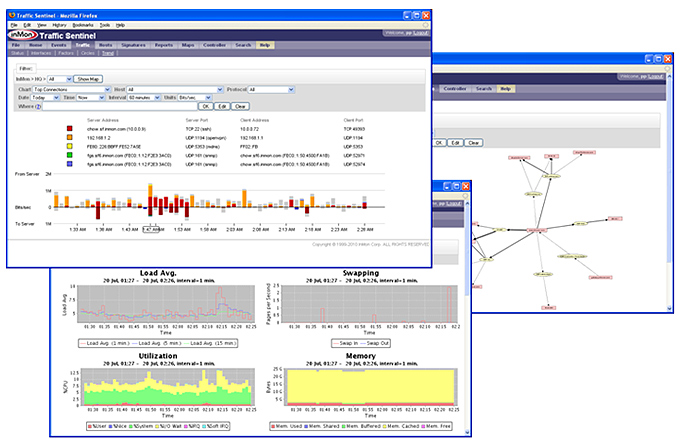Click the Memory chart

tap(371, 387)
